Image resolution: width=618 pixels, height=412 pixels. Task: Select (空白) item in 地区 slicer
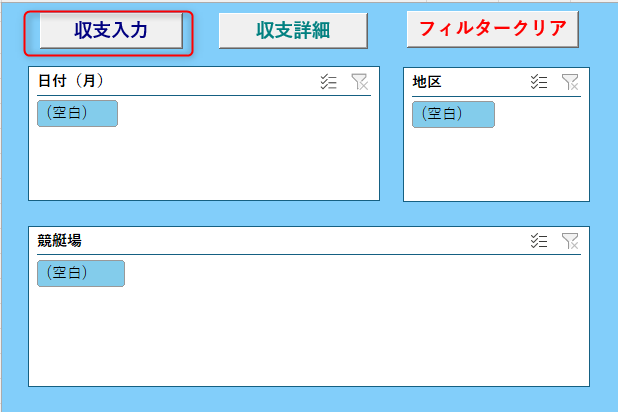453,114
